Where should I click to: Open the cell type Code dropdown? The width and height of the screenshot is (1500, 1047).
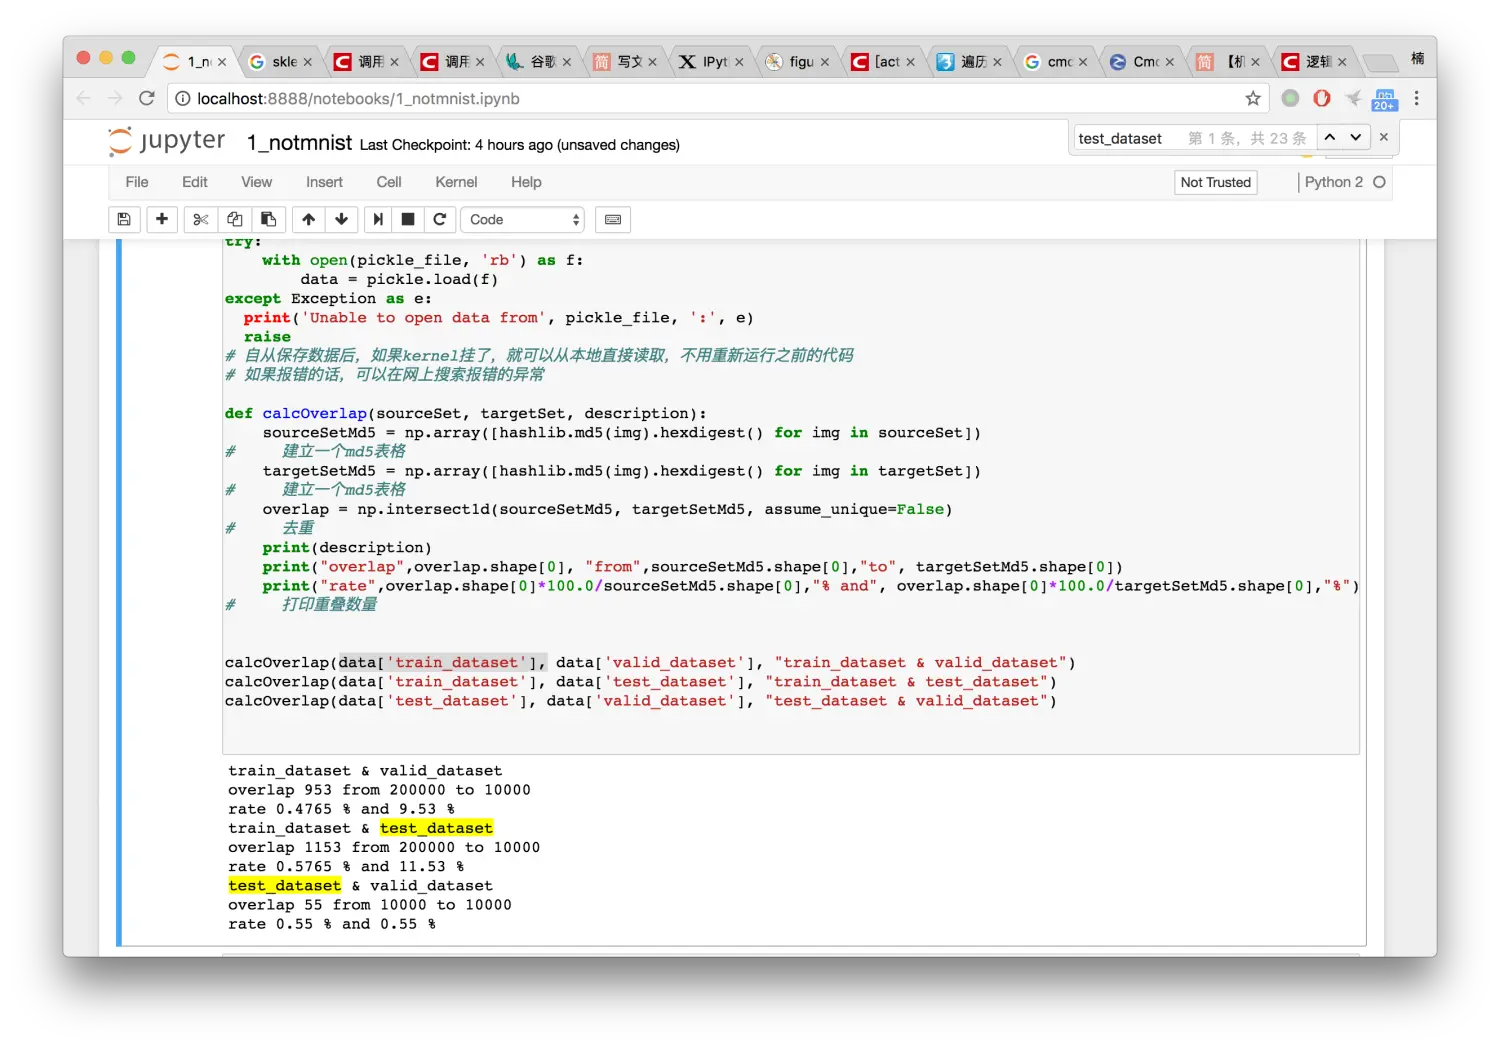click(x=522, y=219)
